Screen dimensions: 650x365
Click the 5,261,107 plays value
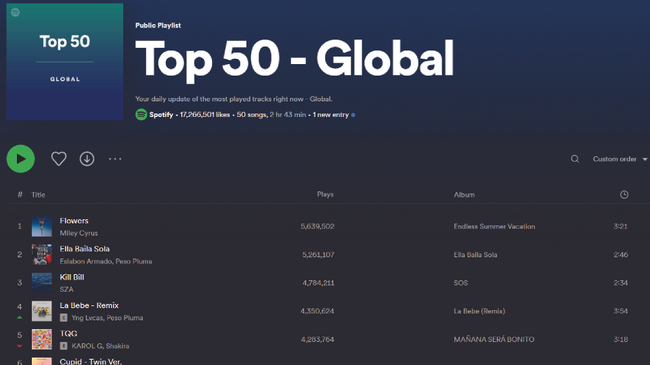tap(318, 255)
